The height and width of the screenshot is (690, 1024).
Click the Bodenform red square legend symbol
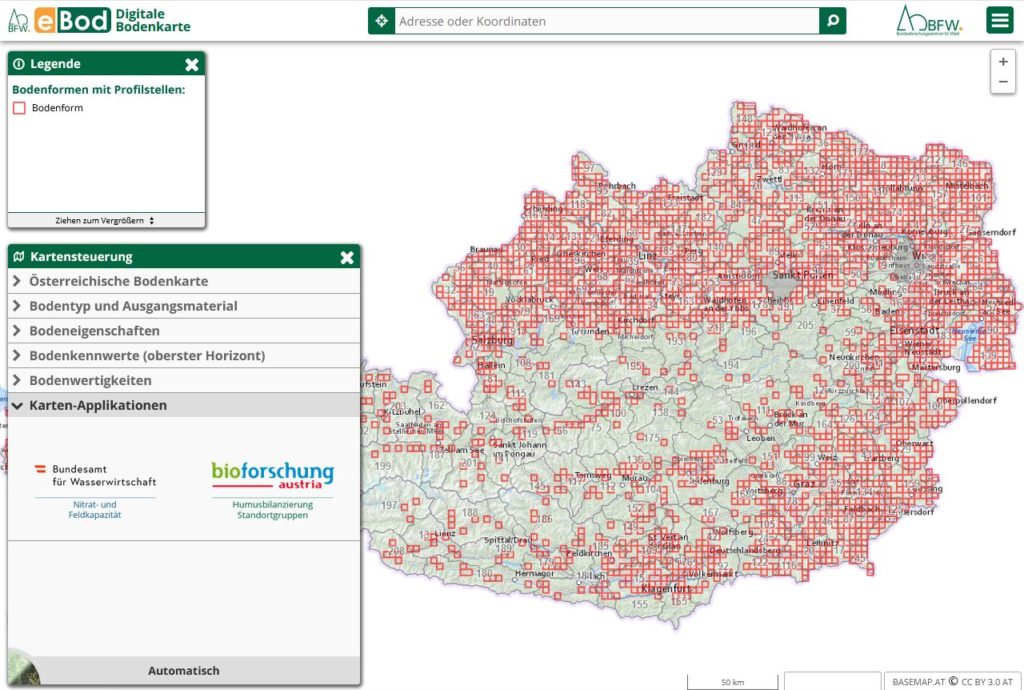click(19, 108)
